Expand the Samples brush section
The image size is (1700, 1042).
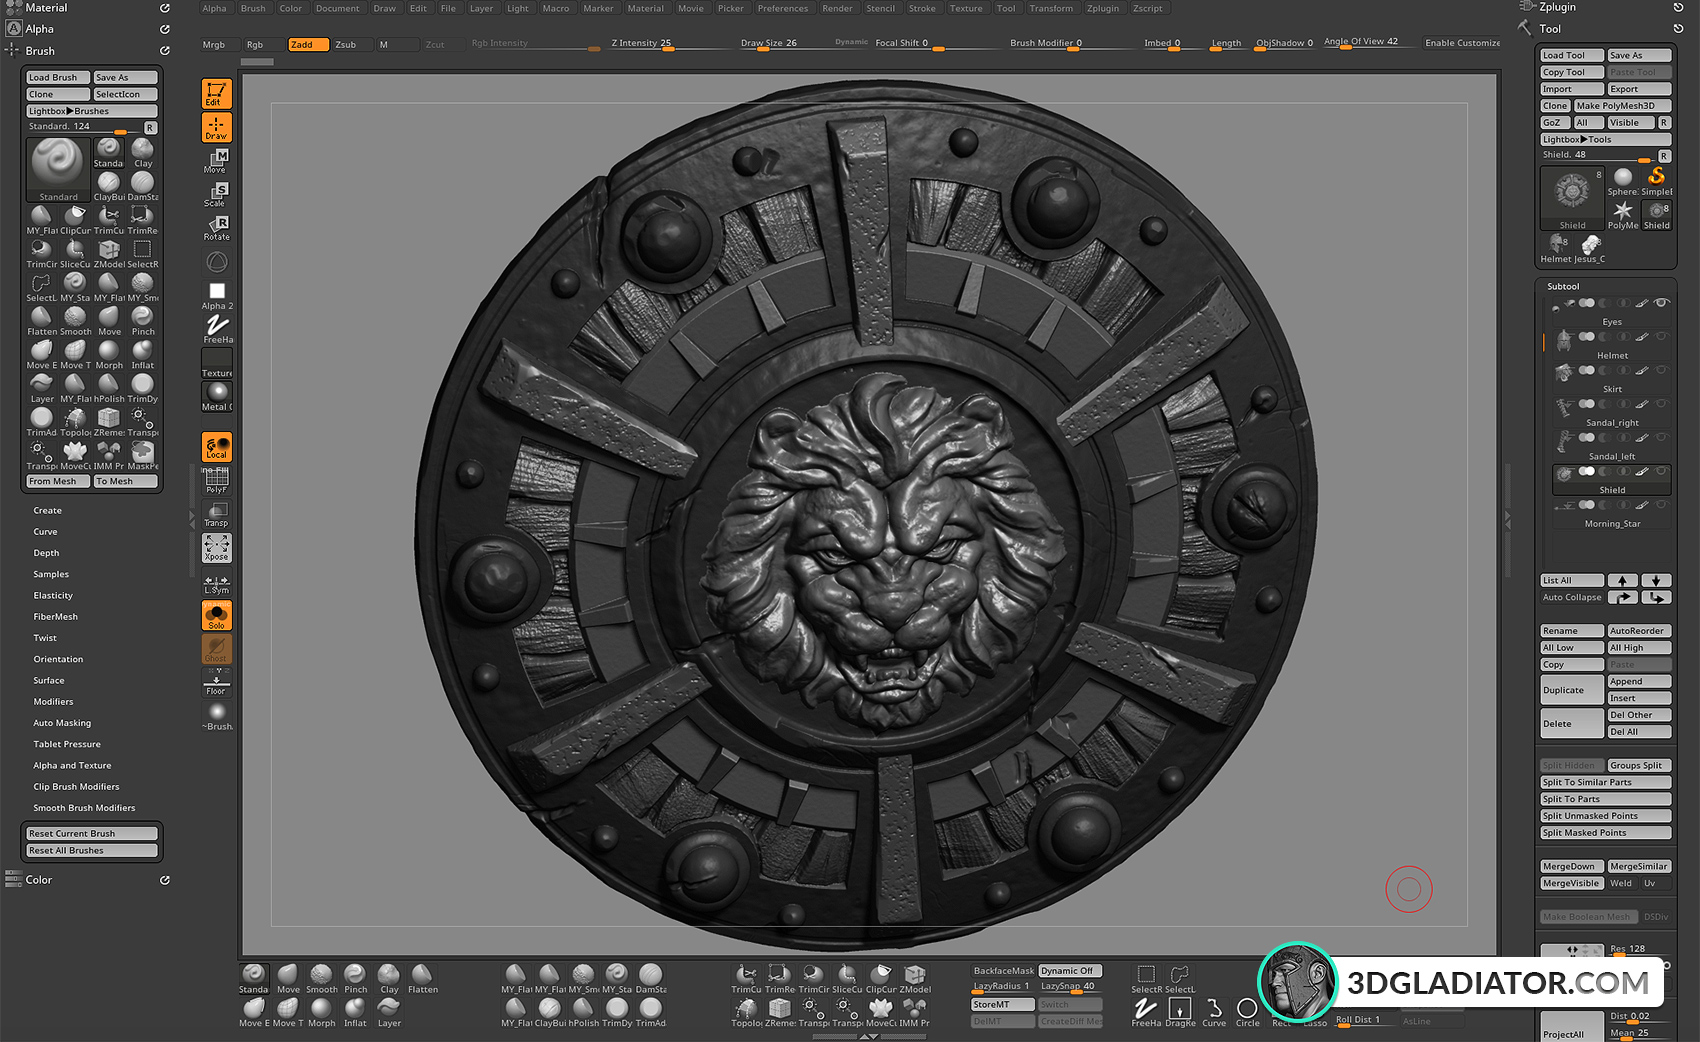click(51, 574)
